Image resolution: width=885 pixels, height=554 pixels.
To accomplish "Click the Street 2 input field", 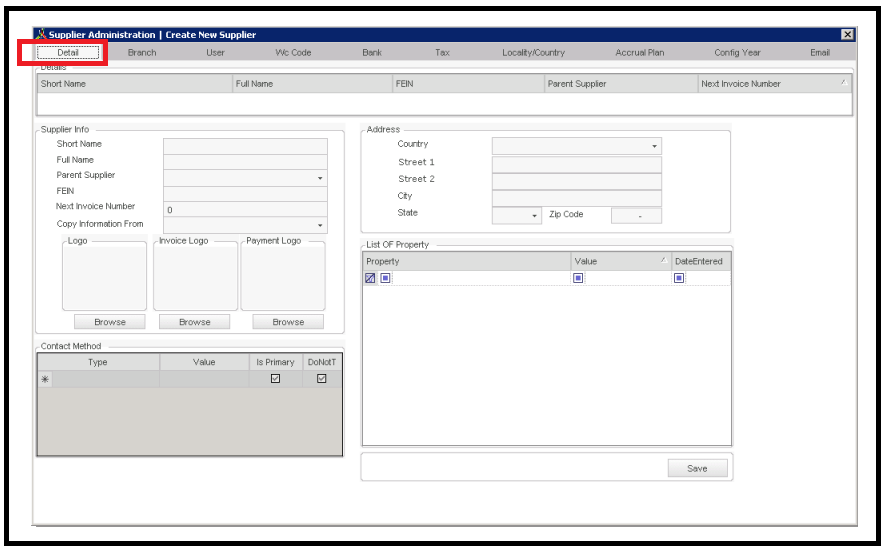I will tap(577, 181).
